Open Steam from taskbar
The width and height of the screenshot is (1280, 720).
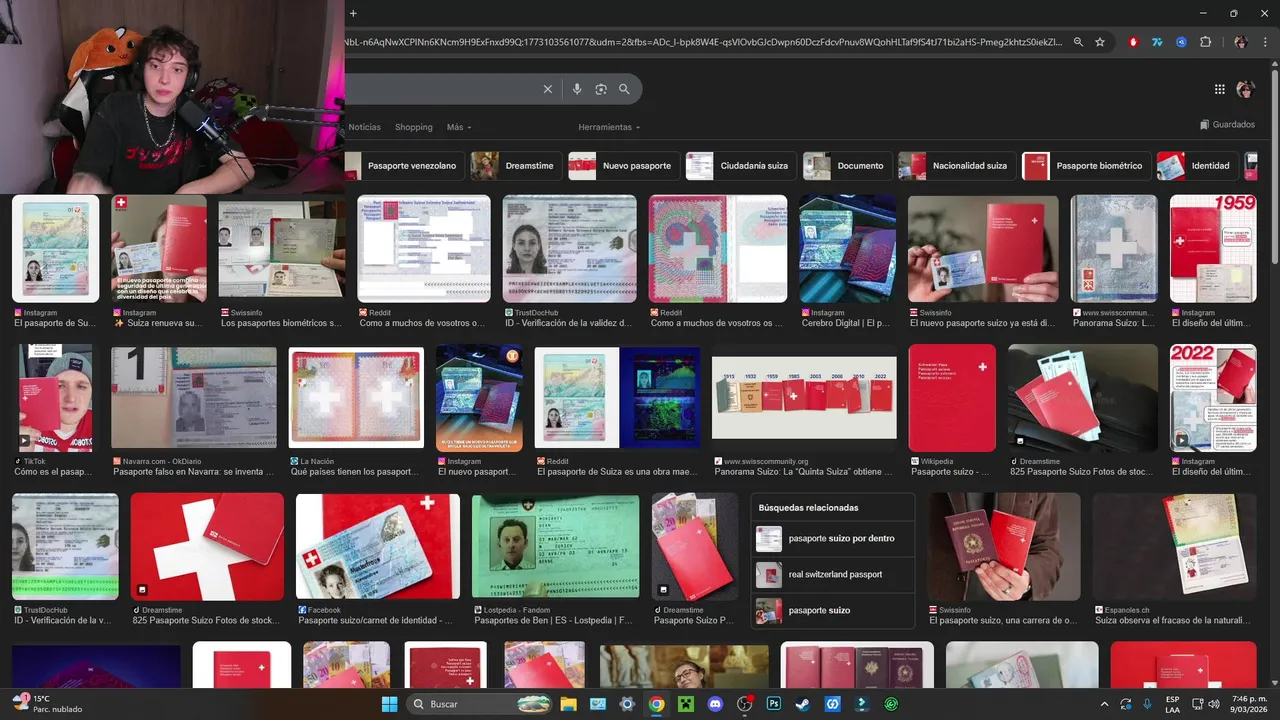[x=803, y=704]
